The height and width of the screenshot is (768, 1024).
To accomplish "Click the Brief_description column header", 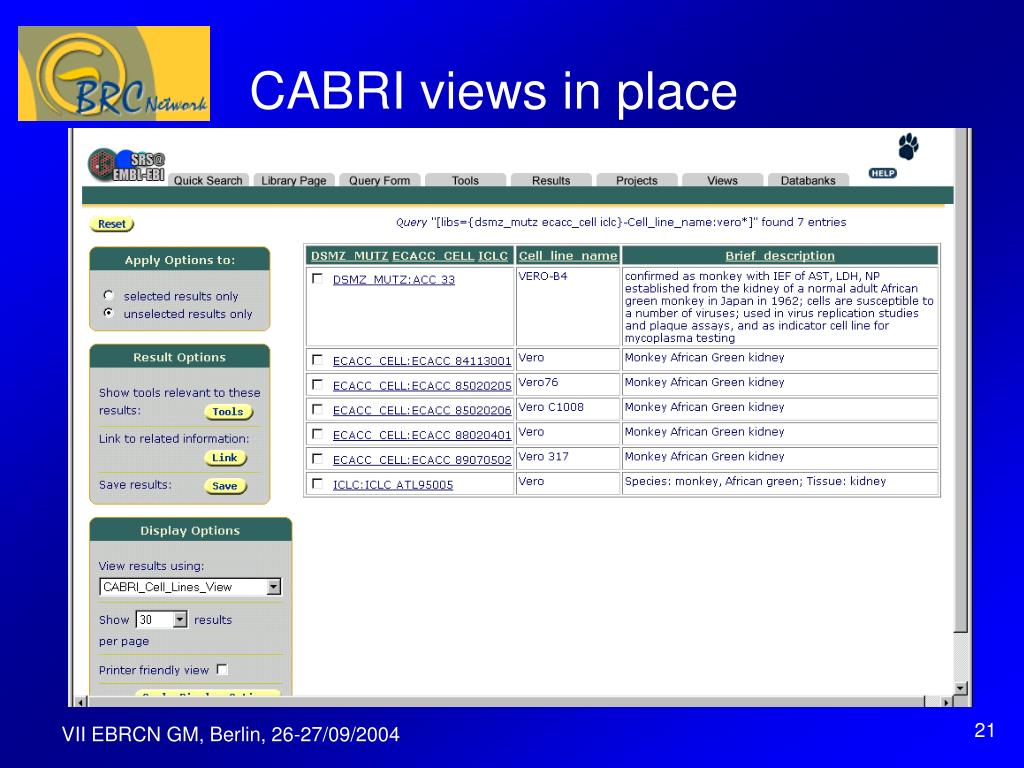I will point(780,256).
